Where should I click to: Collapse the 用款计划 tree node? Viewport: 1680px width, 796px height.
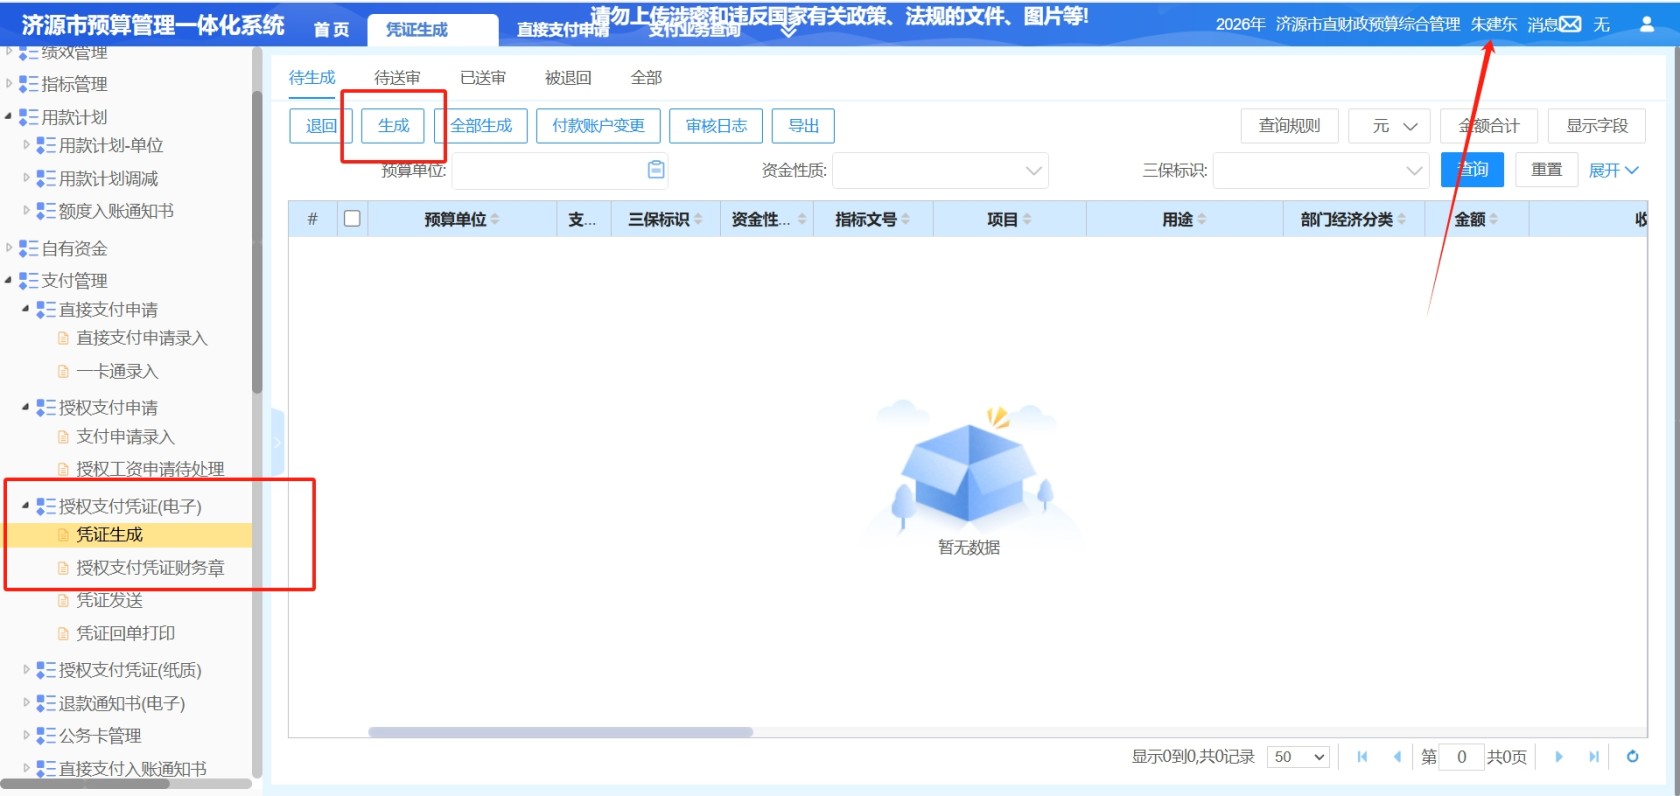click(9, 117)
